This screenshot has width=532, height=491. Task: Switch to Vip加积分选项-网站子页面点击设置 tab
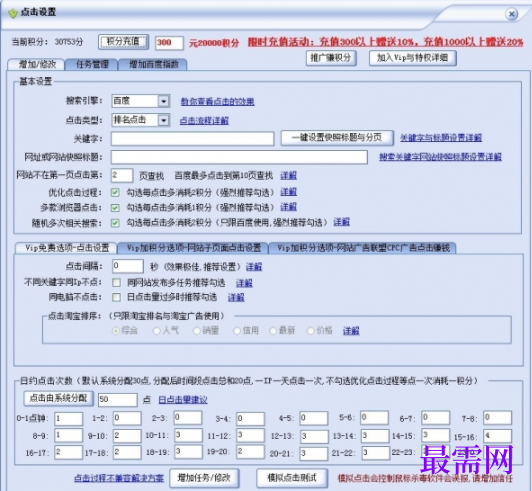[193, 248]
